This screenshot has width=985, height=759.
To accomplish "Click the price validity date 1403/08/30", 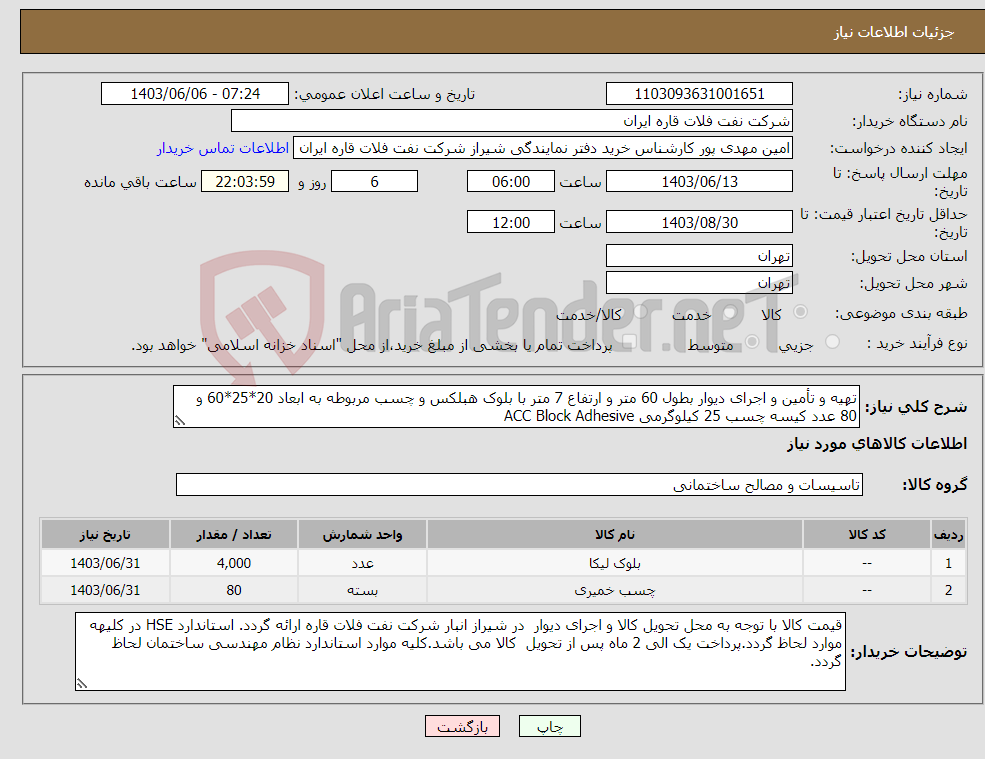I will (699, 222).
